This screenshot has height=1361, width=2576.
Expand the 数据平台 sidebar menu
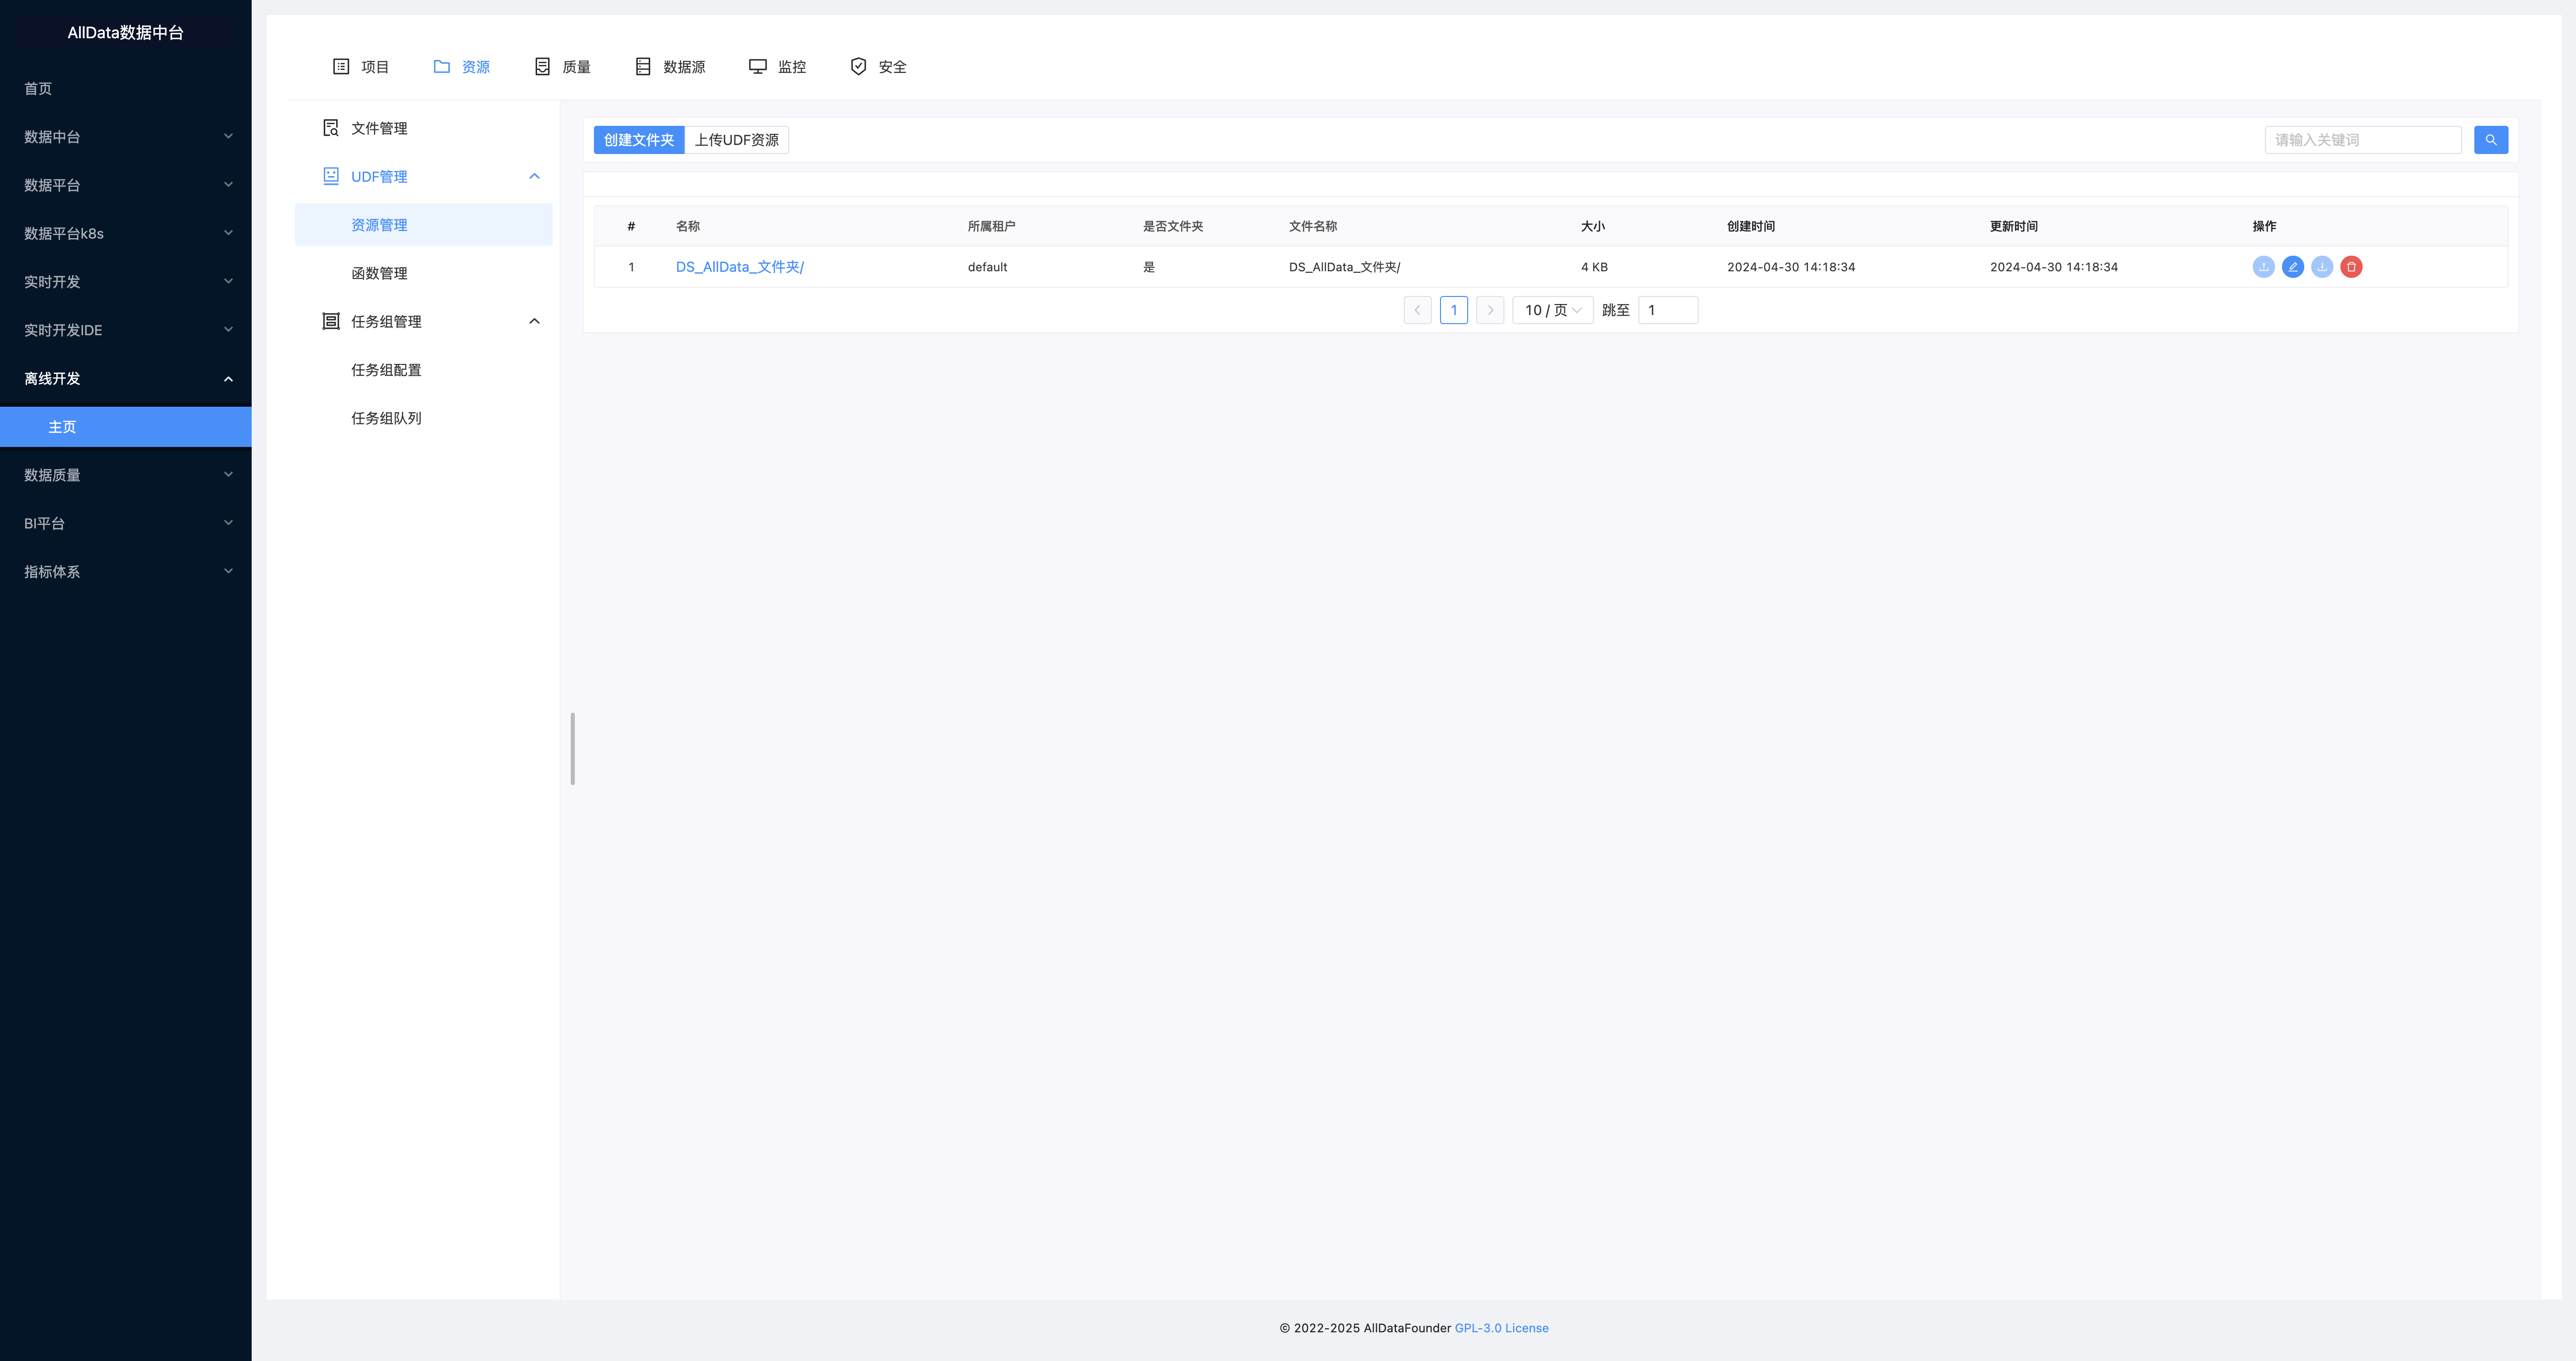tap(126, 185)
